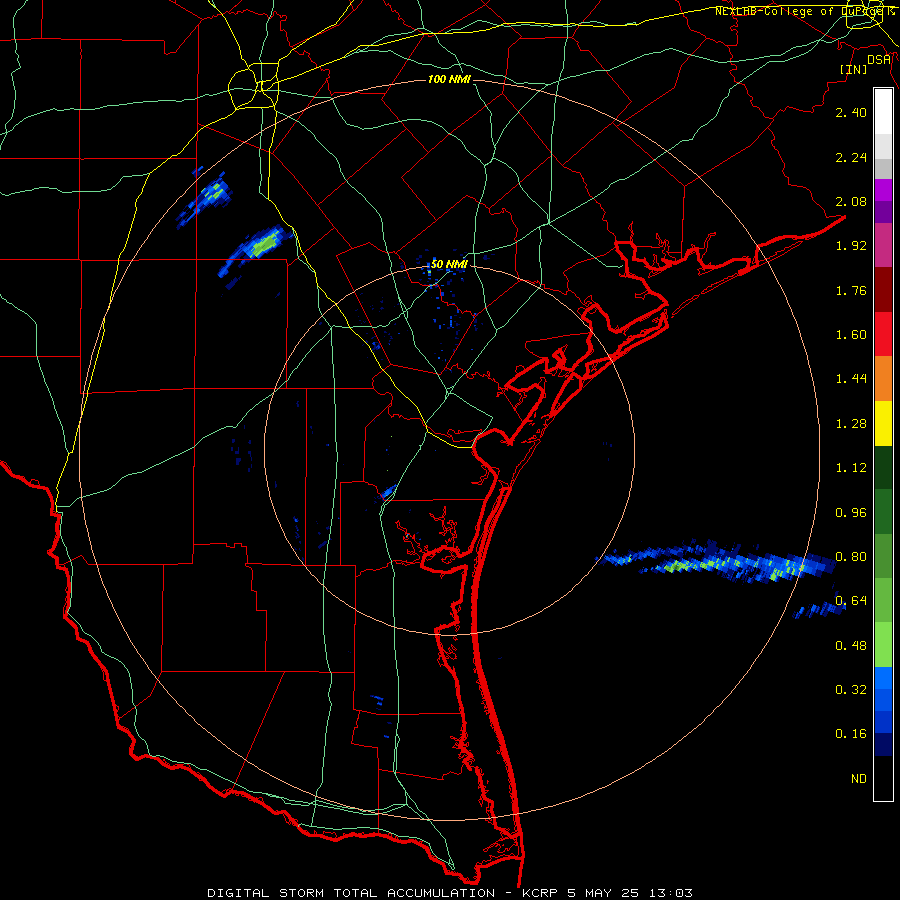Click the [IN] units label
Viewport: 900px width, 900px height.
pyautogui.click(x=854, y=69)
